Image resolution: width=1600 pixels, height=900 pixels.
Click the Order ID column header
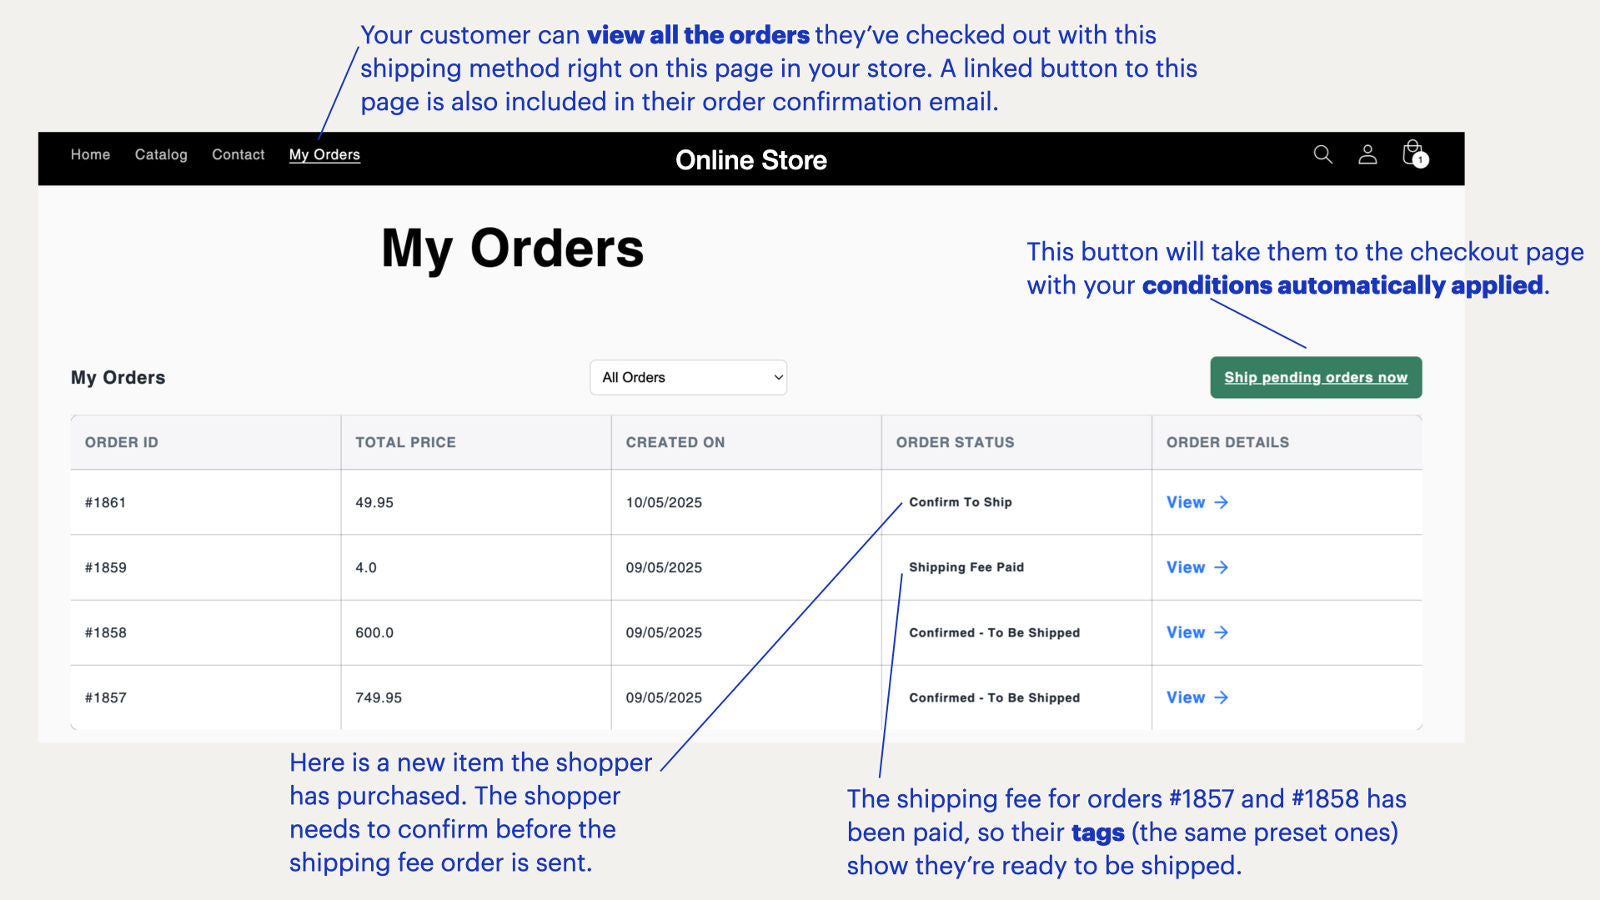[x=121, y=442]
